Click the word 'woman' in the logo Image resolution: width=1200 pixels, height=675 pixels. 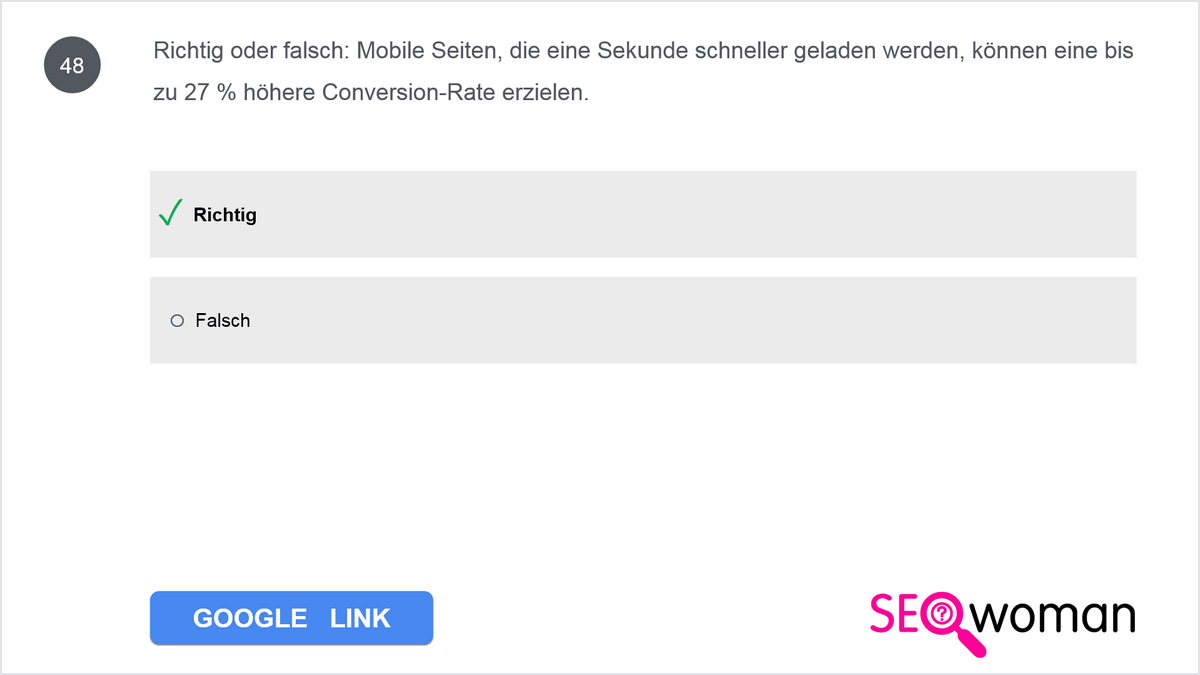(x=1056, y=616)
